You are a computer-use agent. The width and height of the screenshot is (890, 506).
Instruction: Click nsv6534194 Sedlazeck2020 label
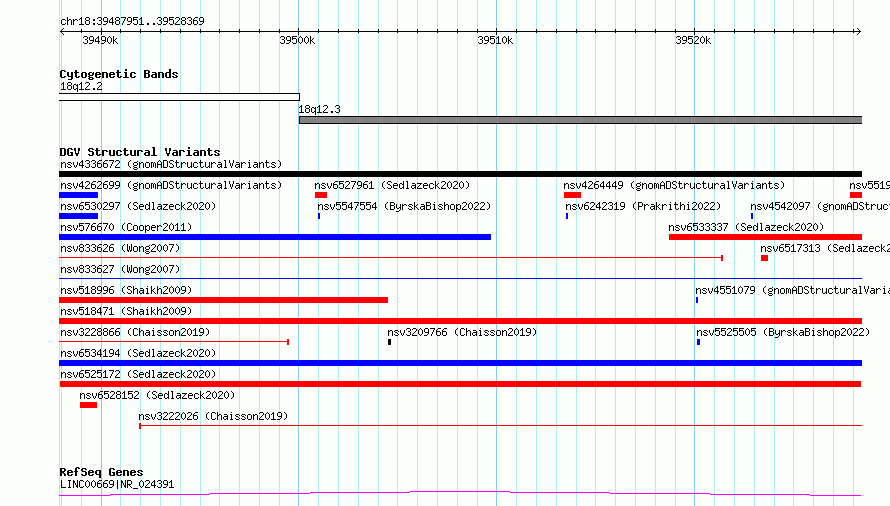coord(138,353)
